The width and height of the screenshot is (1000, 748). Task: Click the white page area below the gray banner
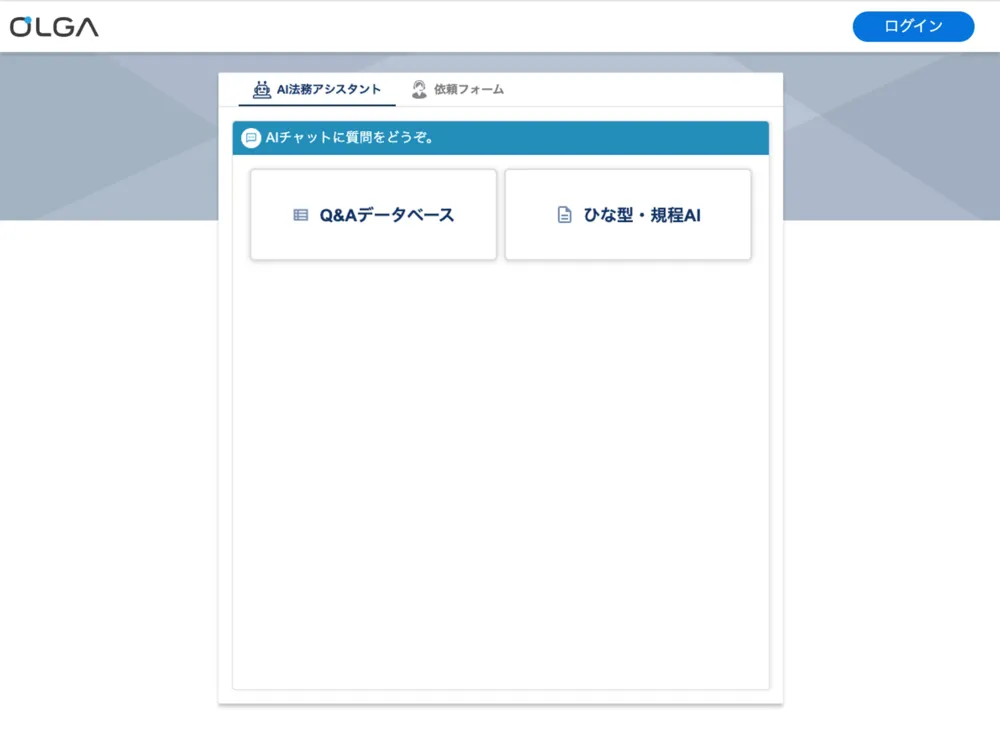pos(110,450)
